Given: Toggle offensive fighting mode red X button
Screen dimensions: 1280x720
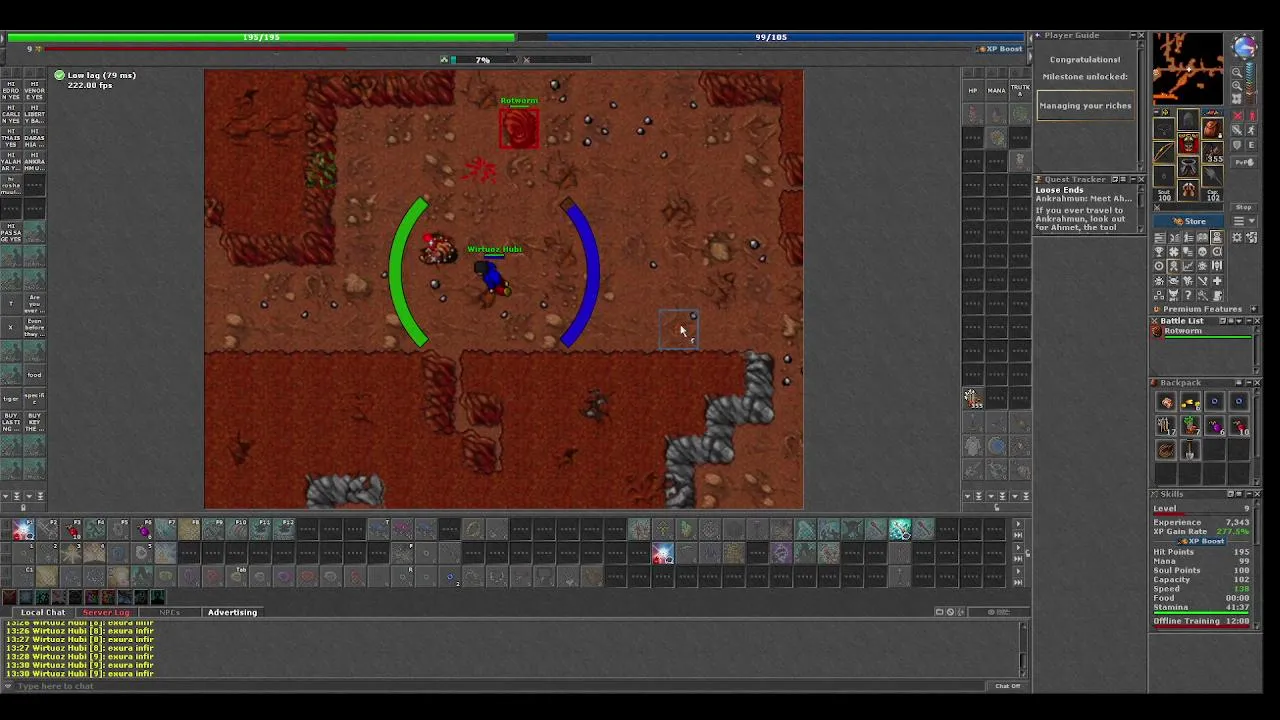Looking at the screenshot, I should (1237, 116).
